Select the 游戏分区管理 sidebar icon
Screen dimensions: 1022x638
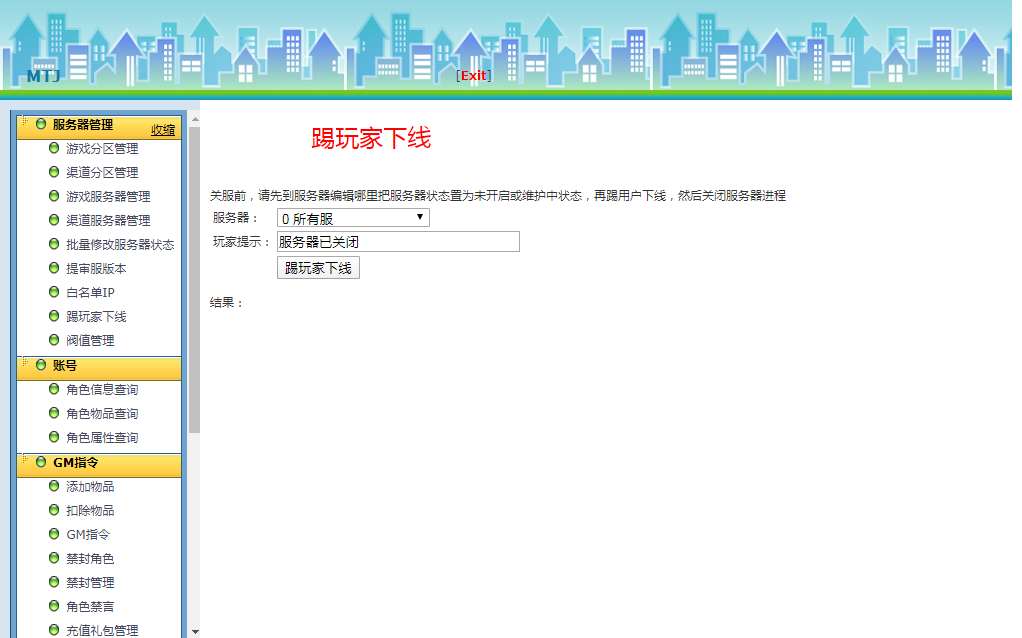tap(53, 147)
